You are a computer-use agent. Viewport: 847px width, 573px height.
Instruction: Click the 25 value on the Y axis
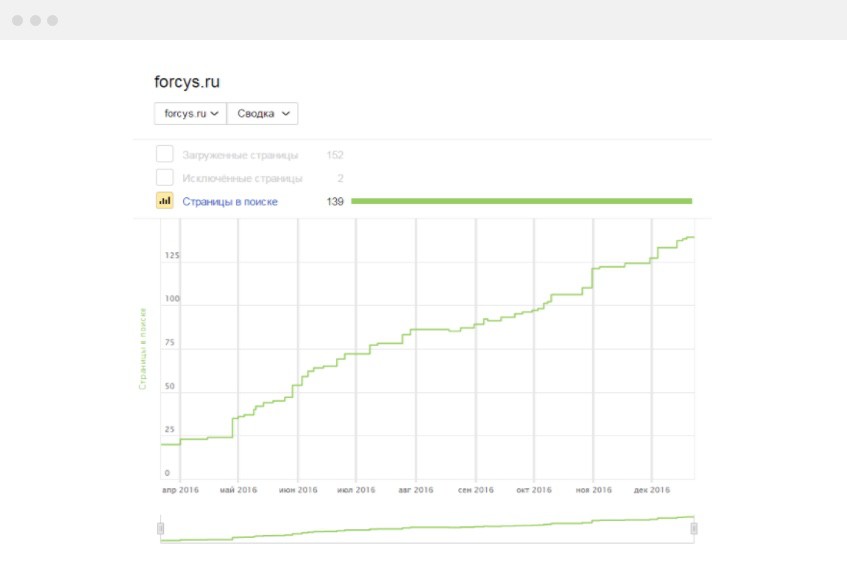tap(170, 429)
